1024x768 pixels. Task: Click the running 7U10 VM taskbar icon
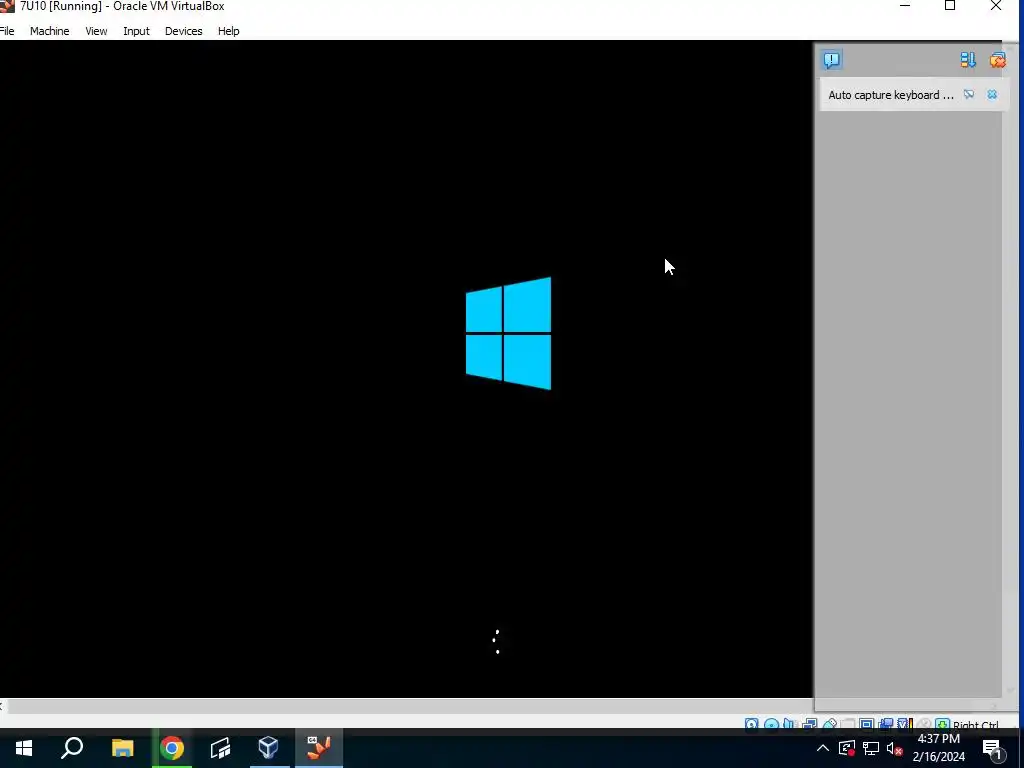(319, 748)
